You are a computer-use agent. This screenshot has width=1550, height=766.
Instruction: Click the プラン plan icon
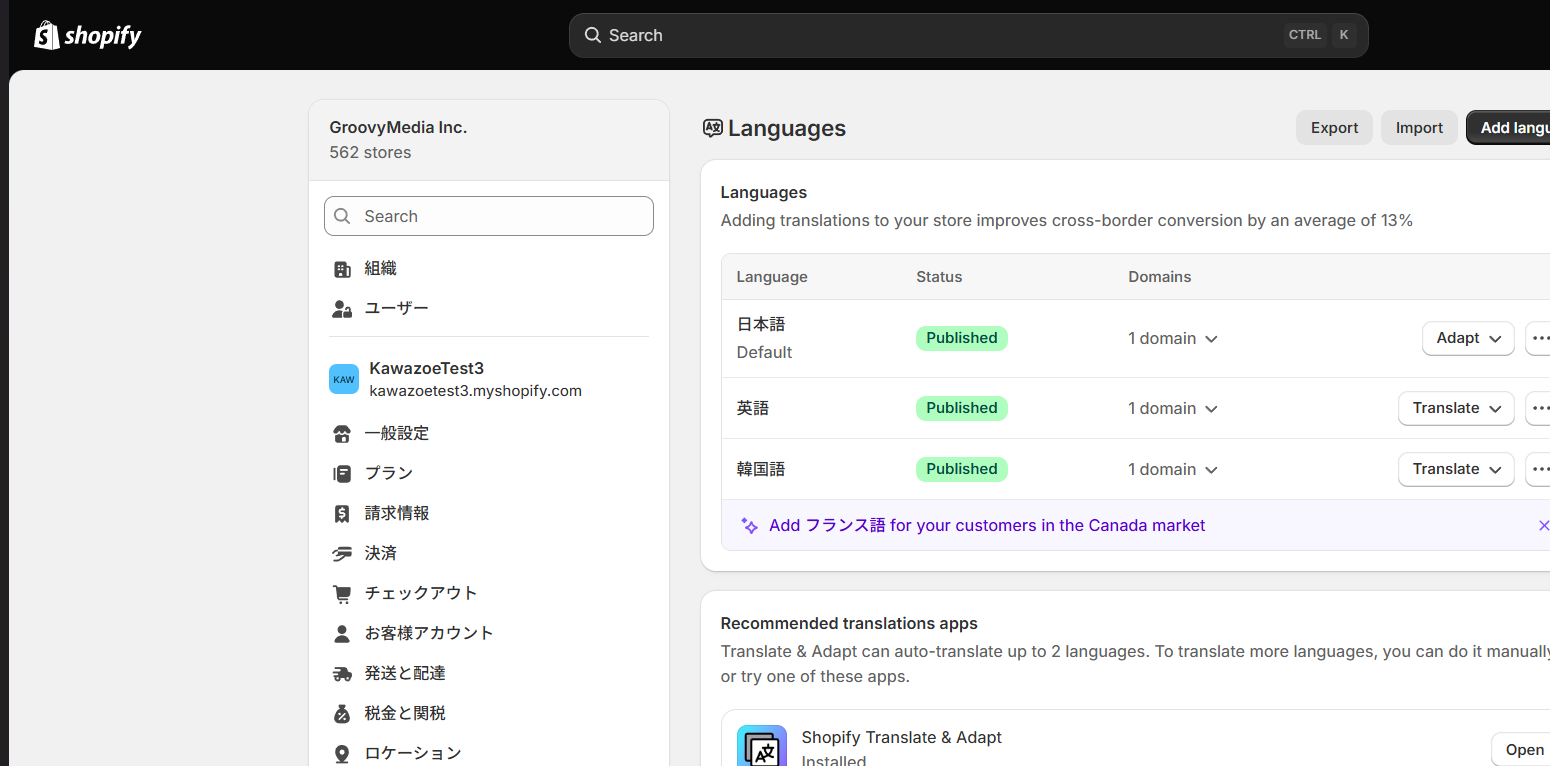342,474
